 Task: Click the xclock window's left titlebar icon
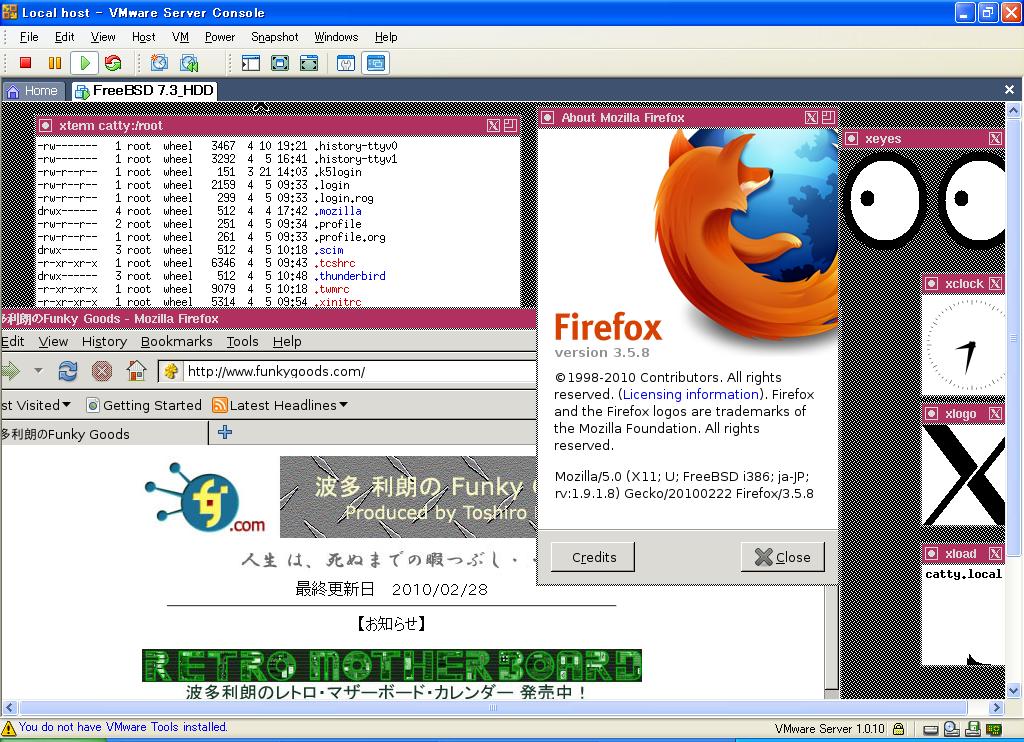click(x=932, y=283)
